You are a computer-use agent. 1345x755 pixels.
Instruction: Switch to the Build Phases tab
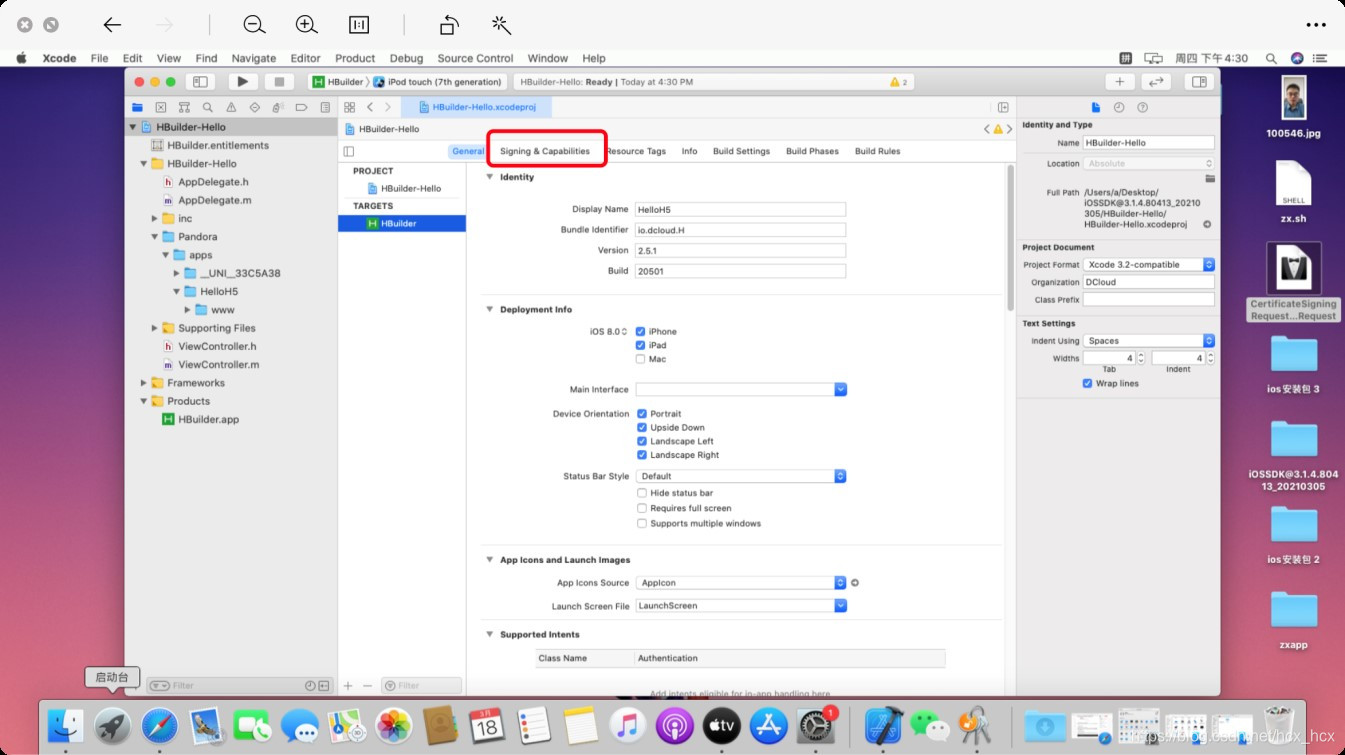(812, 151)
